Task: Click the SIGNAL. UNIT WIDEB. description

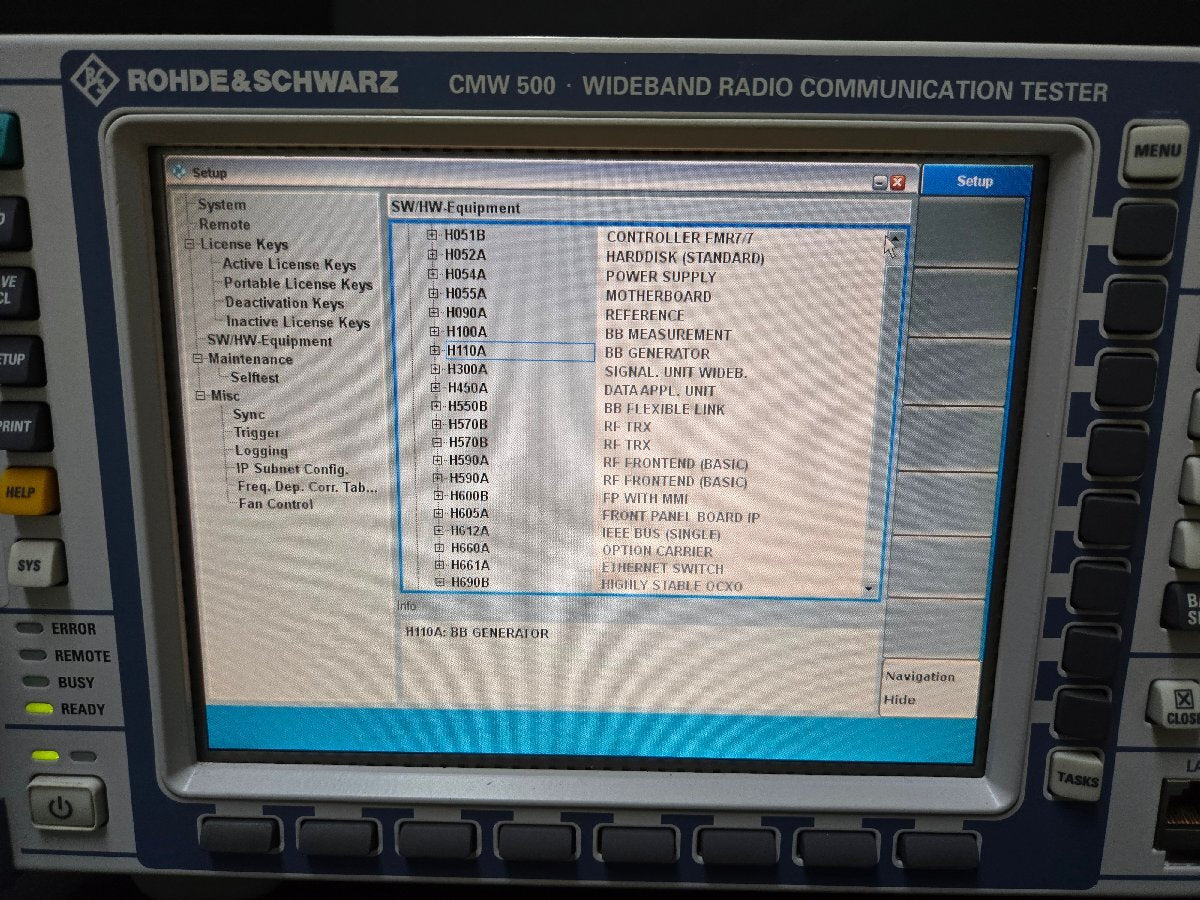Action: point(675,372)
